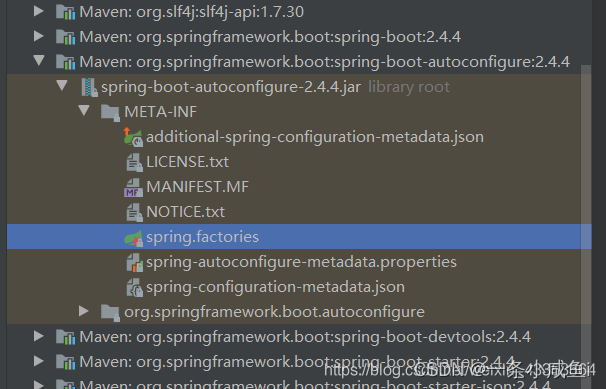Collapse the META-INF folder
This screenshot has width=606, height=389.
click(x=84, y=111)
